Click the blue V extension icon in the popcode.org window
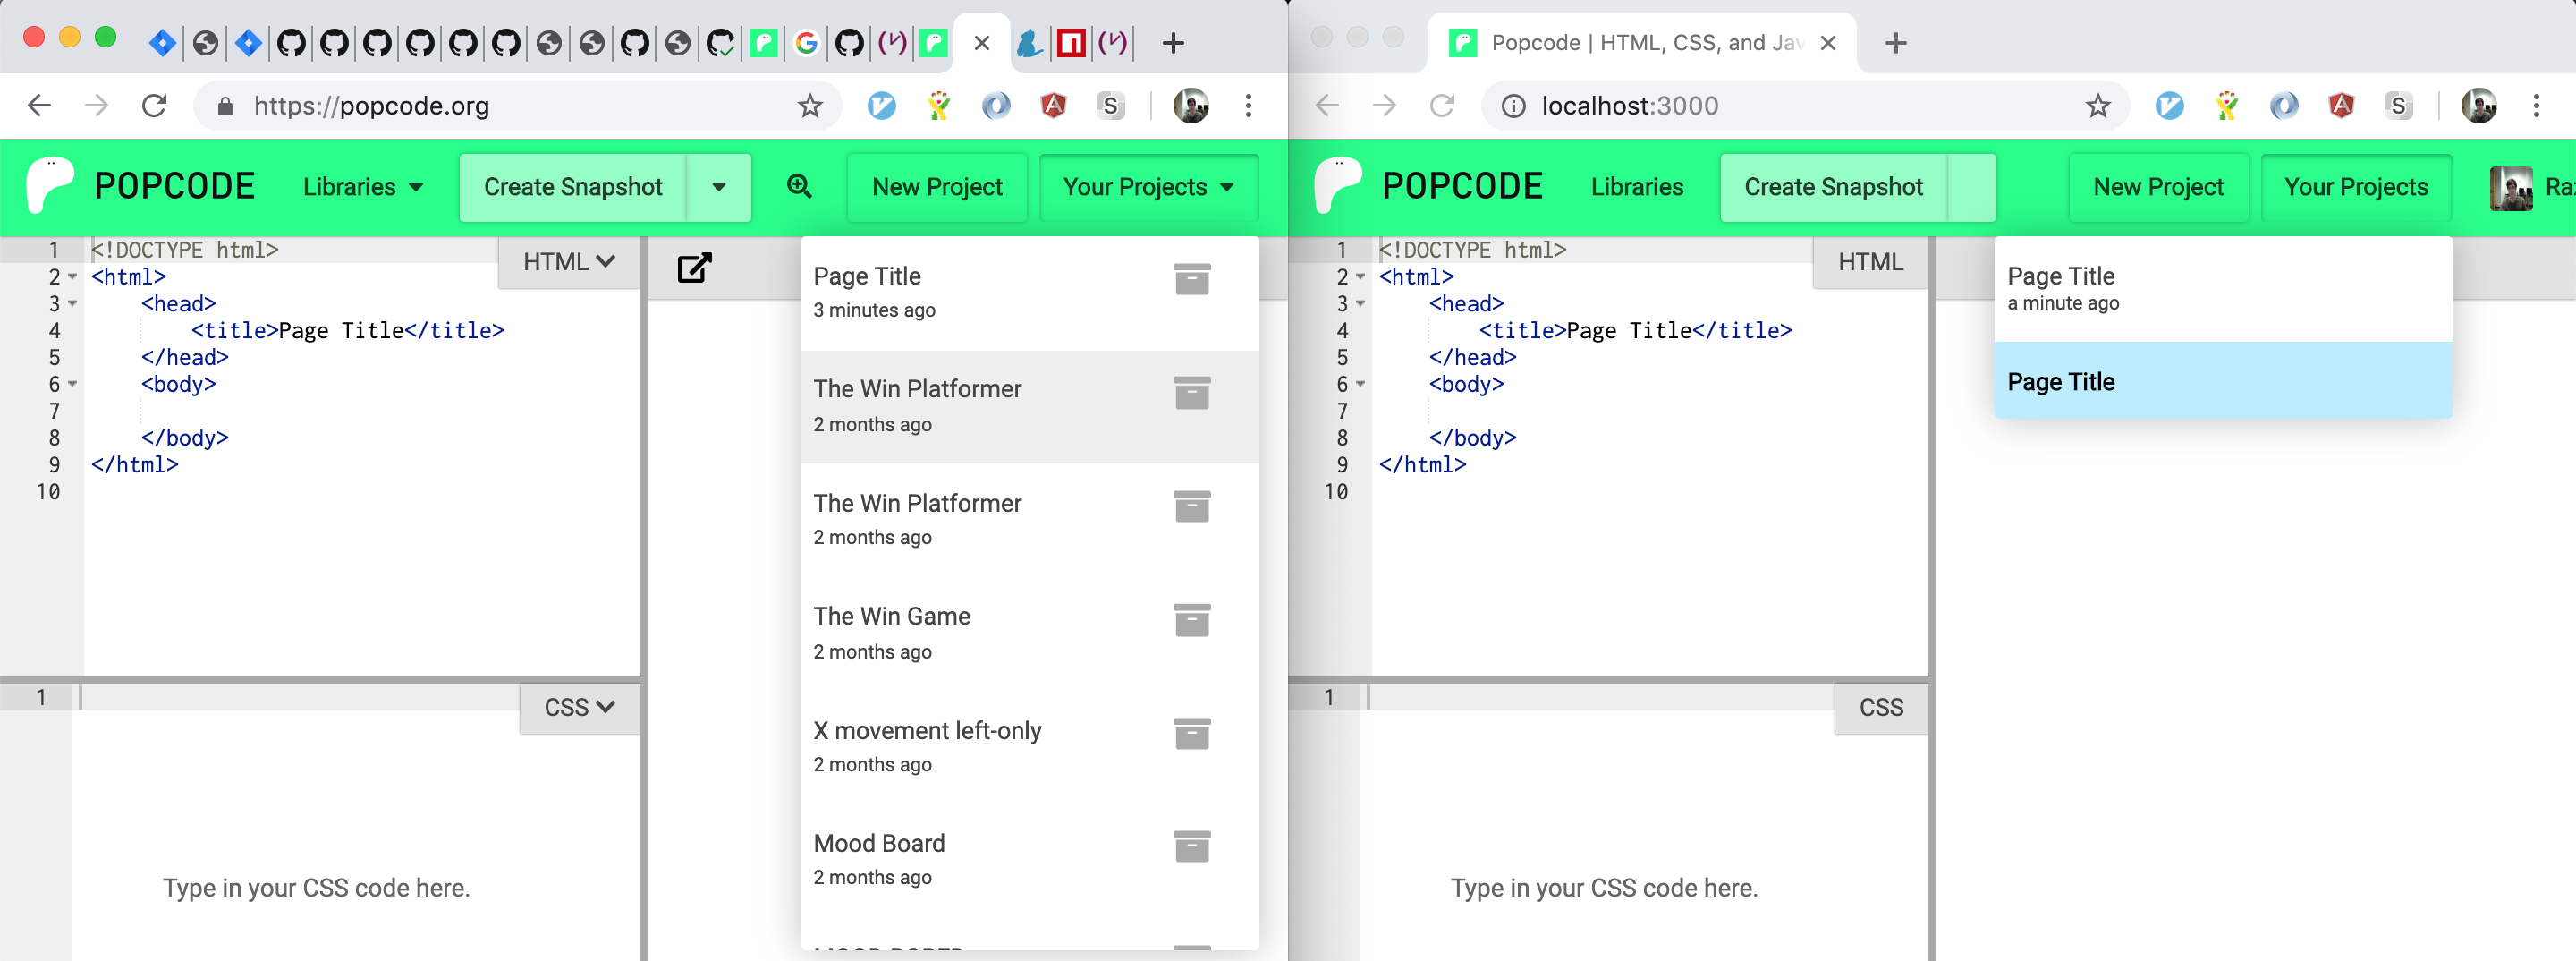This screenshot has width=2576, height=961. 881,106
